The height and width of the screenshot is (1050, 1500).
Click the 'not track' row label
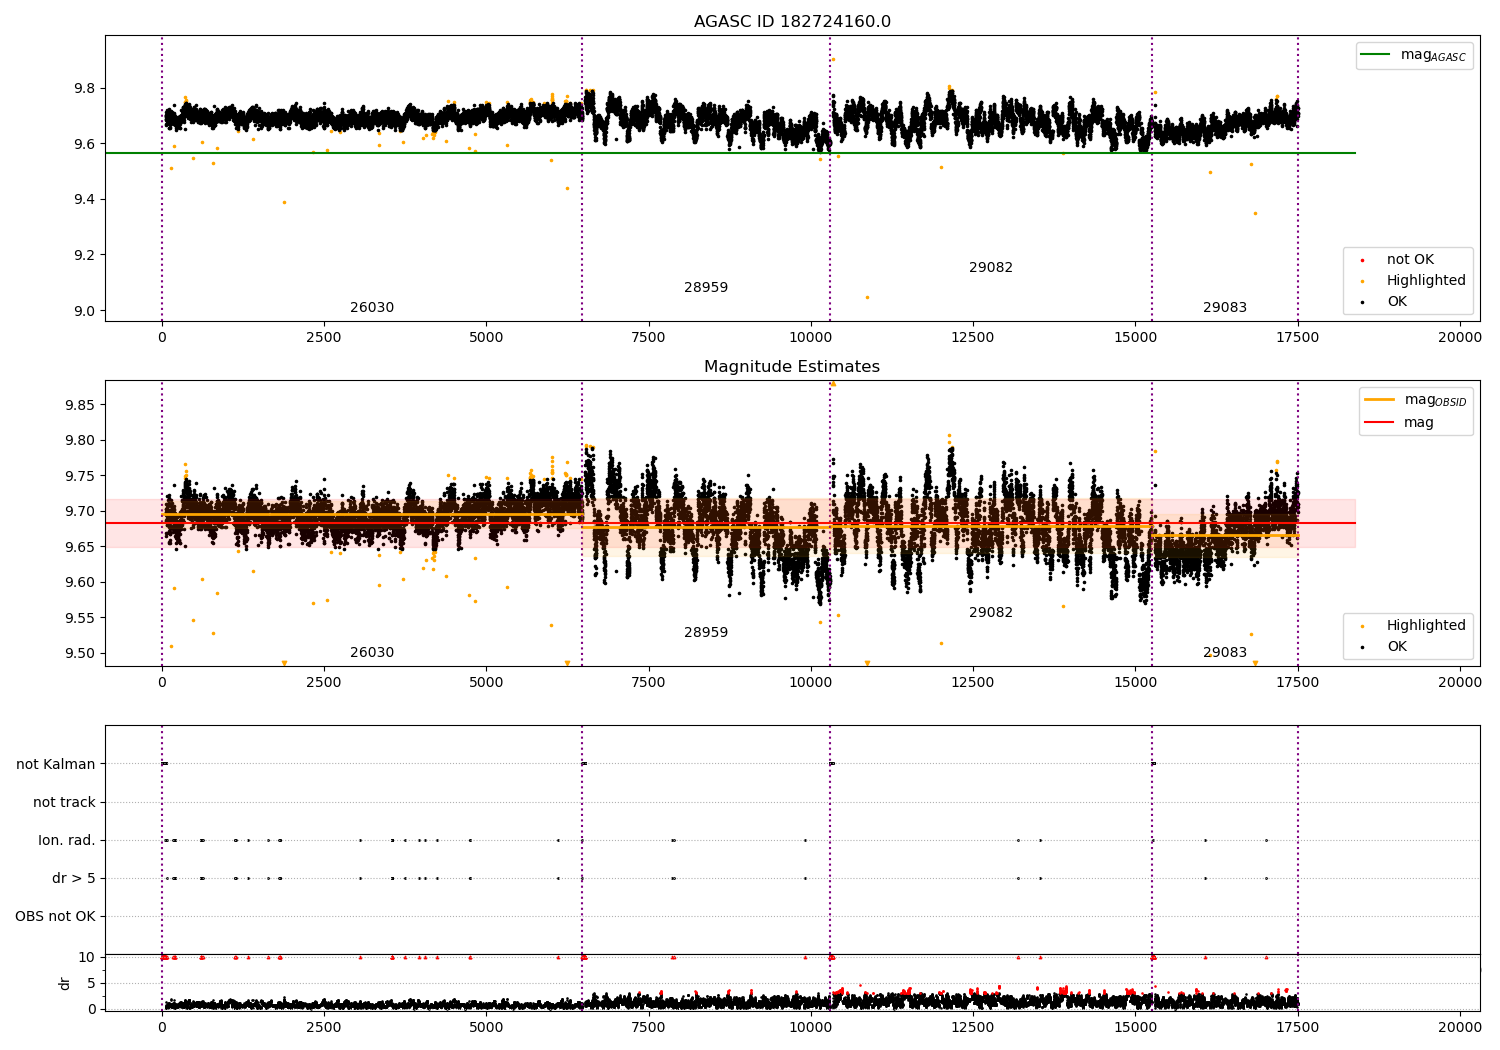64,803
